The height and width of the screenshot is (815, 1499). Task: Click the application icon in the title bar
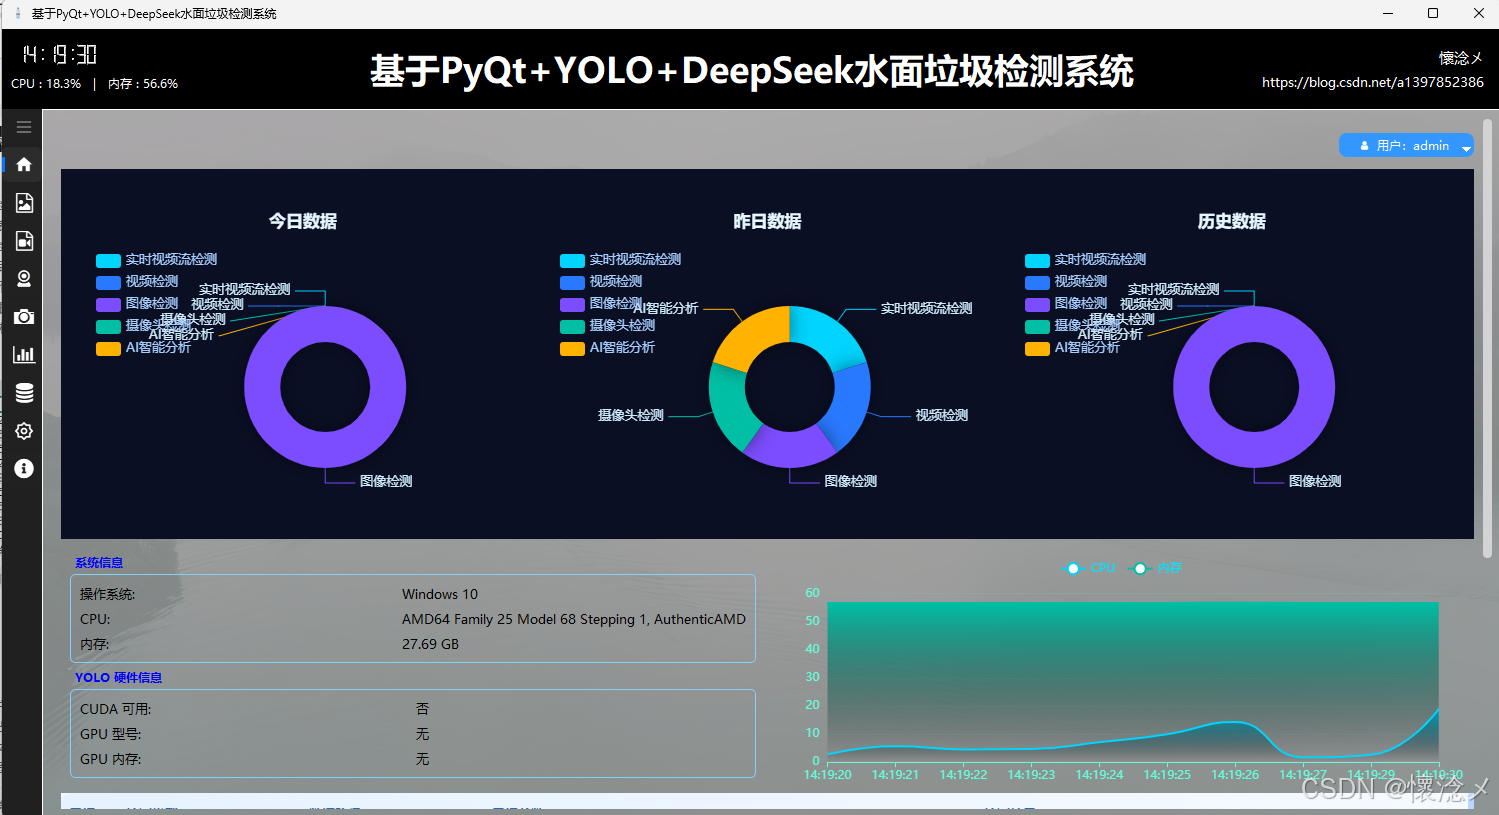point(17,14)
